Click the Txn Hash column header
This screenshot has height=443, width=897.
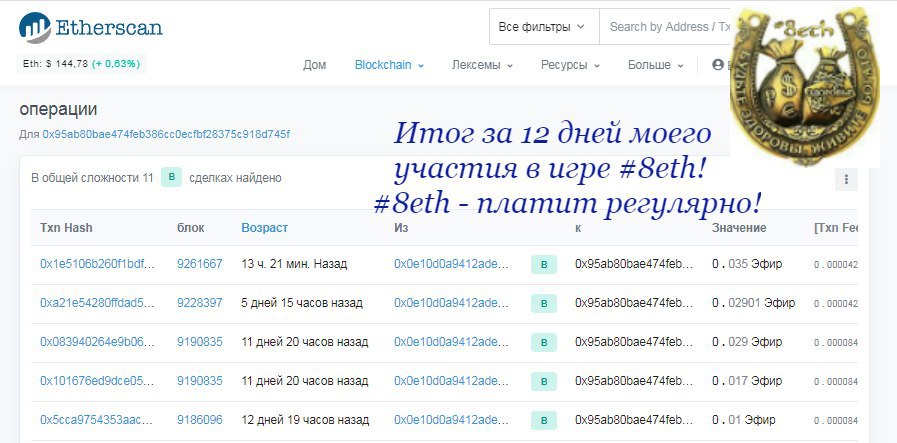point(66,228)
